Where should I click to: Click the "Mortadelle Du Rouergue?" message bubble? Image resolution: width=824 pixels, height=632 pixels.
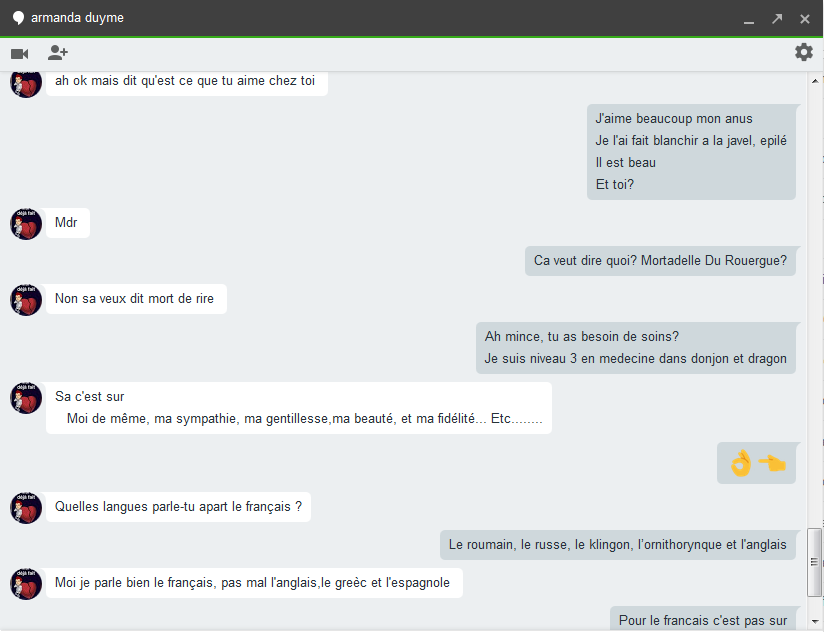[x=660, y=261]
